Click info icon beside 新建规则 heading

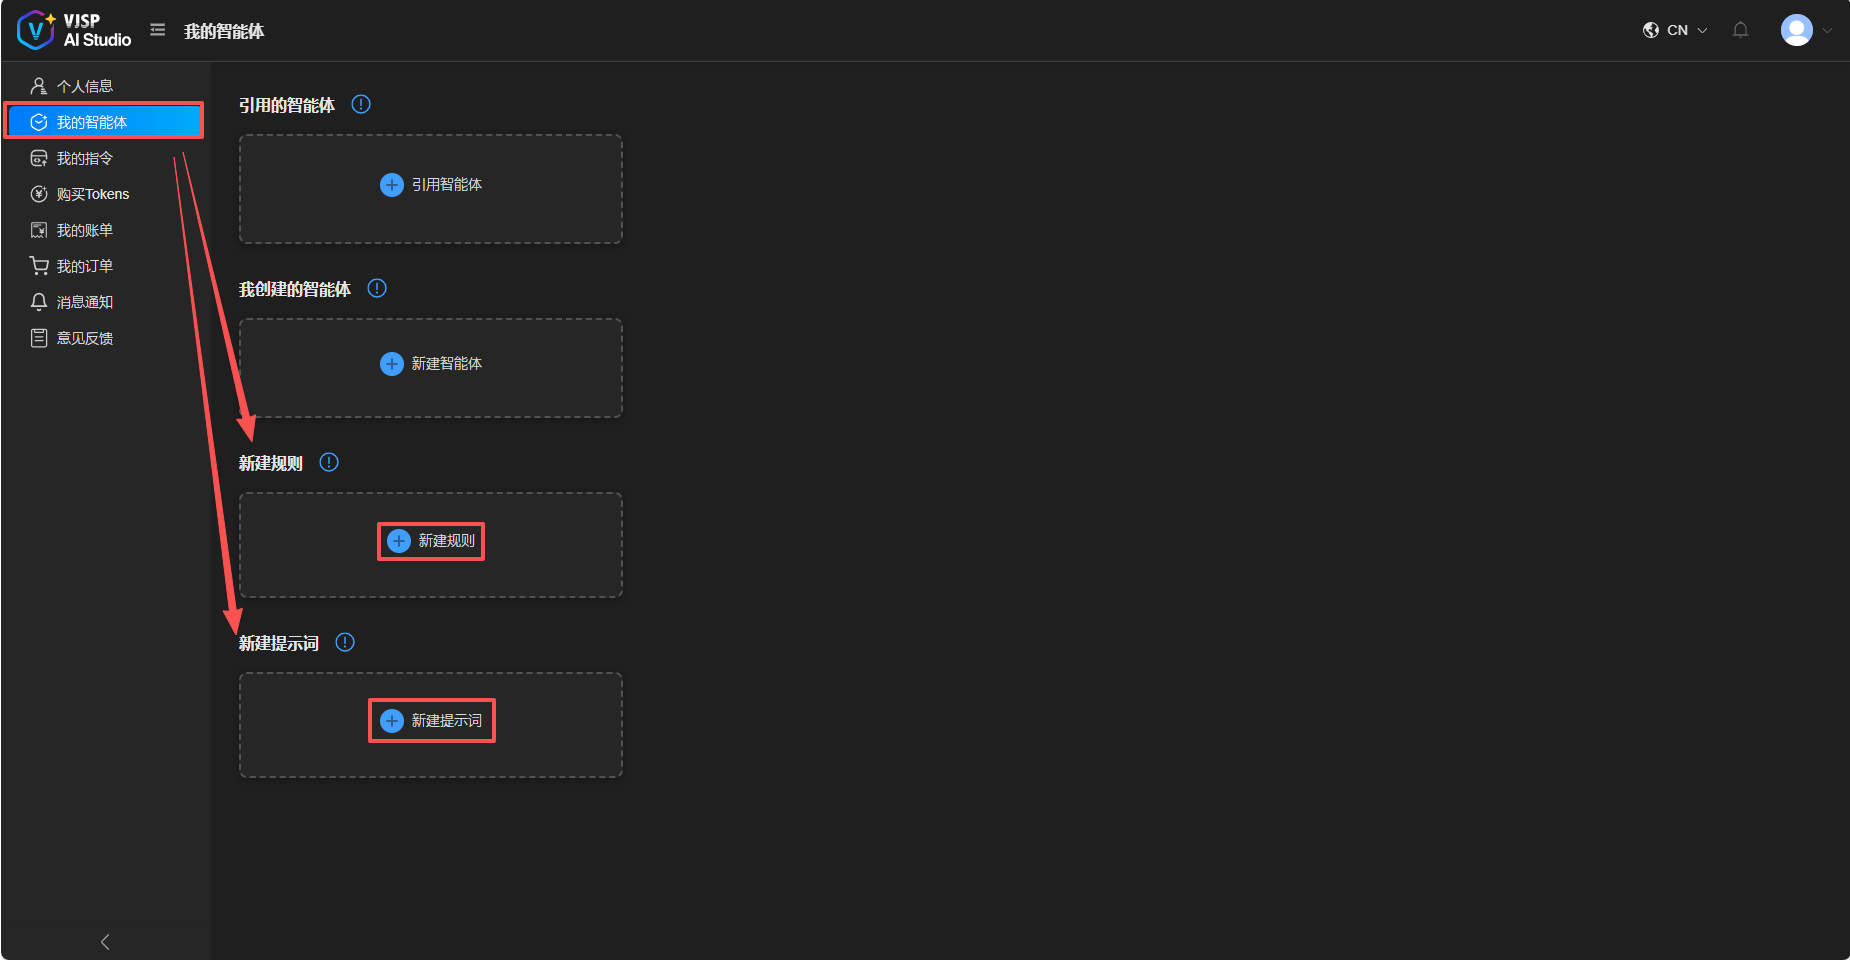[329, 462]
